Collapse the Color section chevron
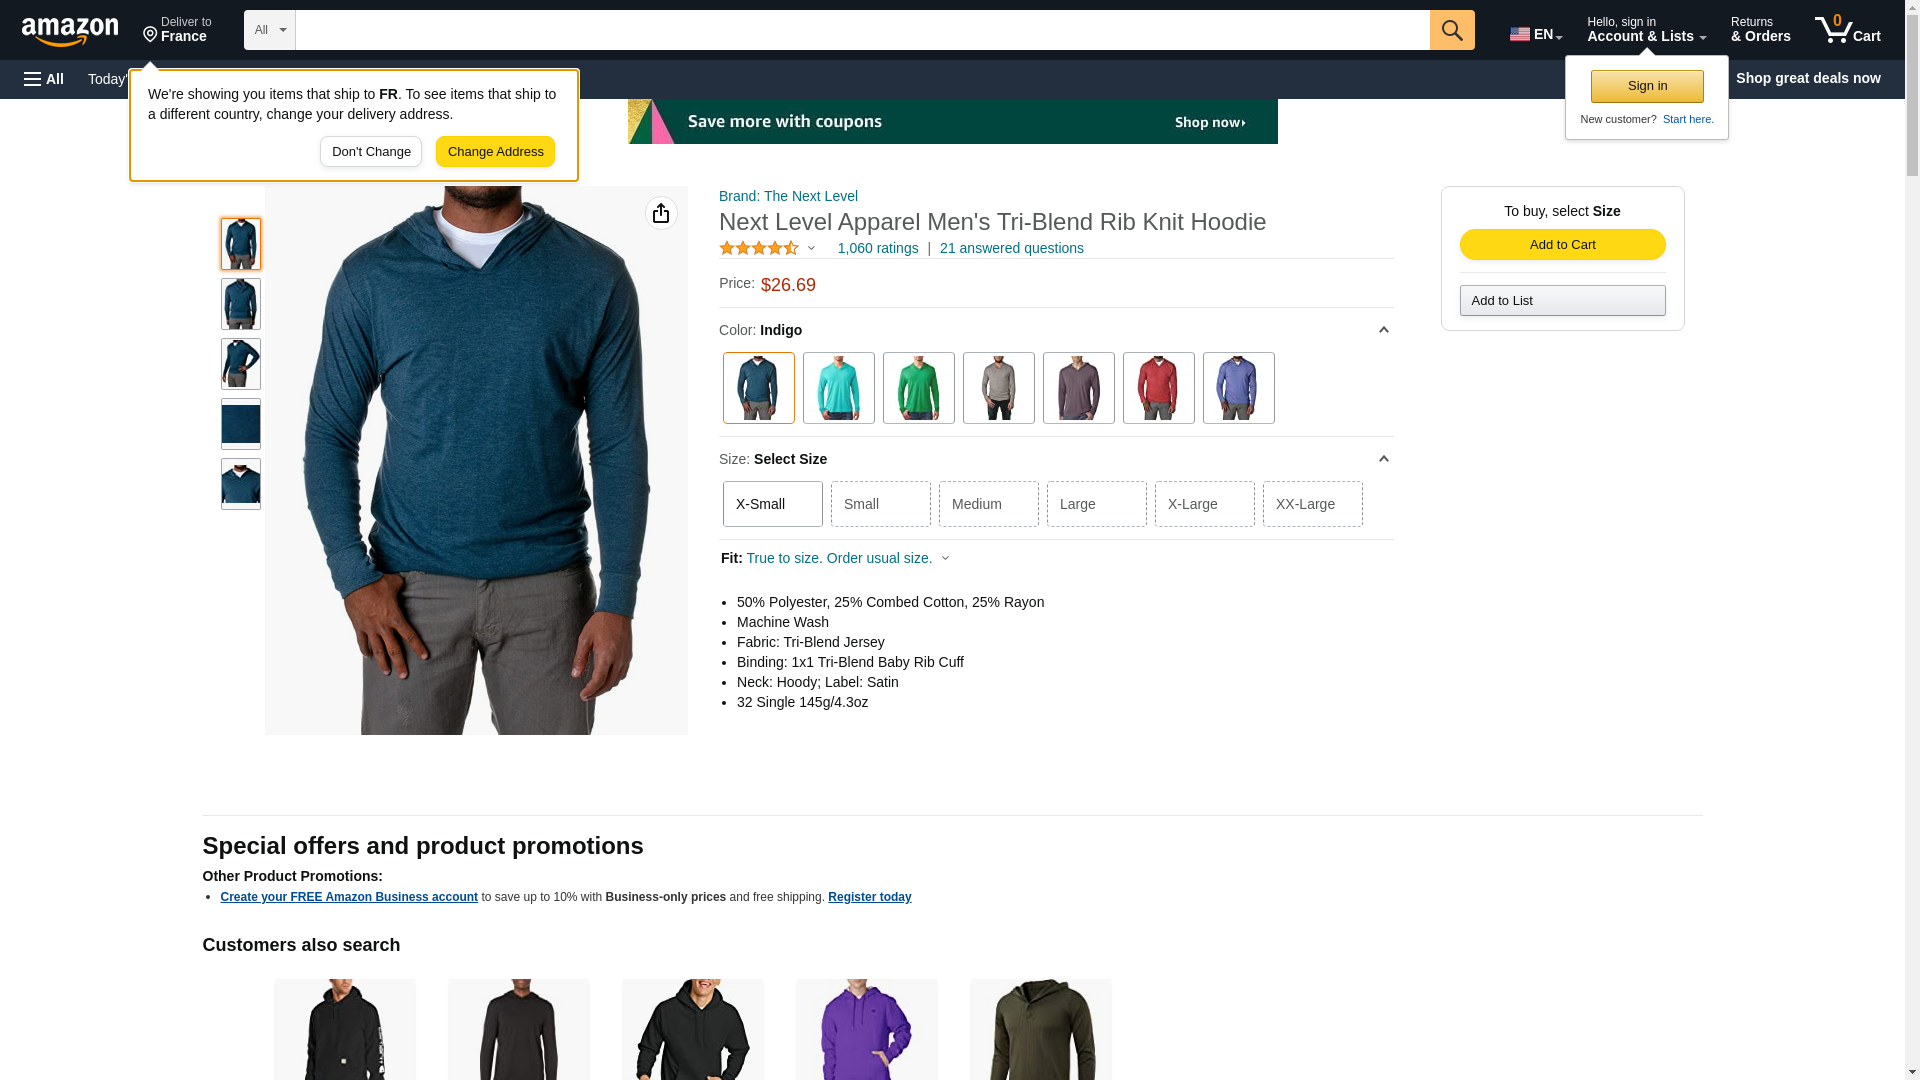Viewport: 1920px width, 1080px height. tap(1383, 330)
